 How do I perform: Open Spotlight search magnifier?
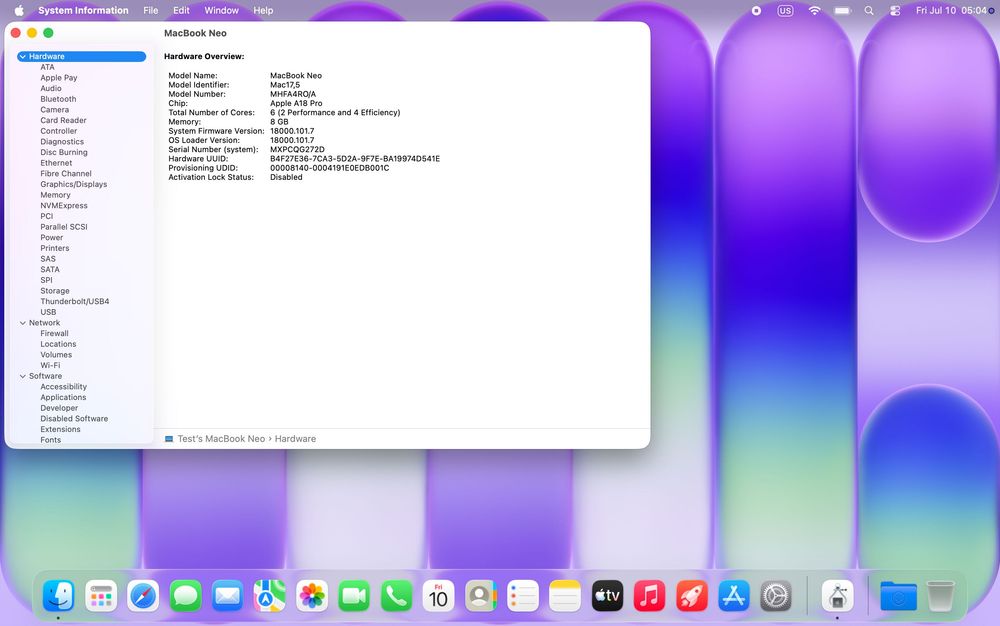[869, 10]
